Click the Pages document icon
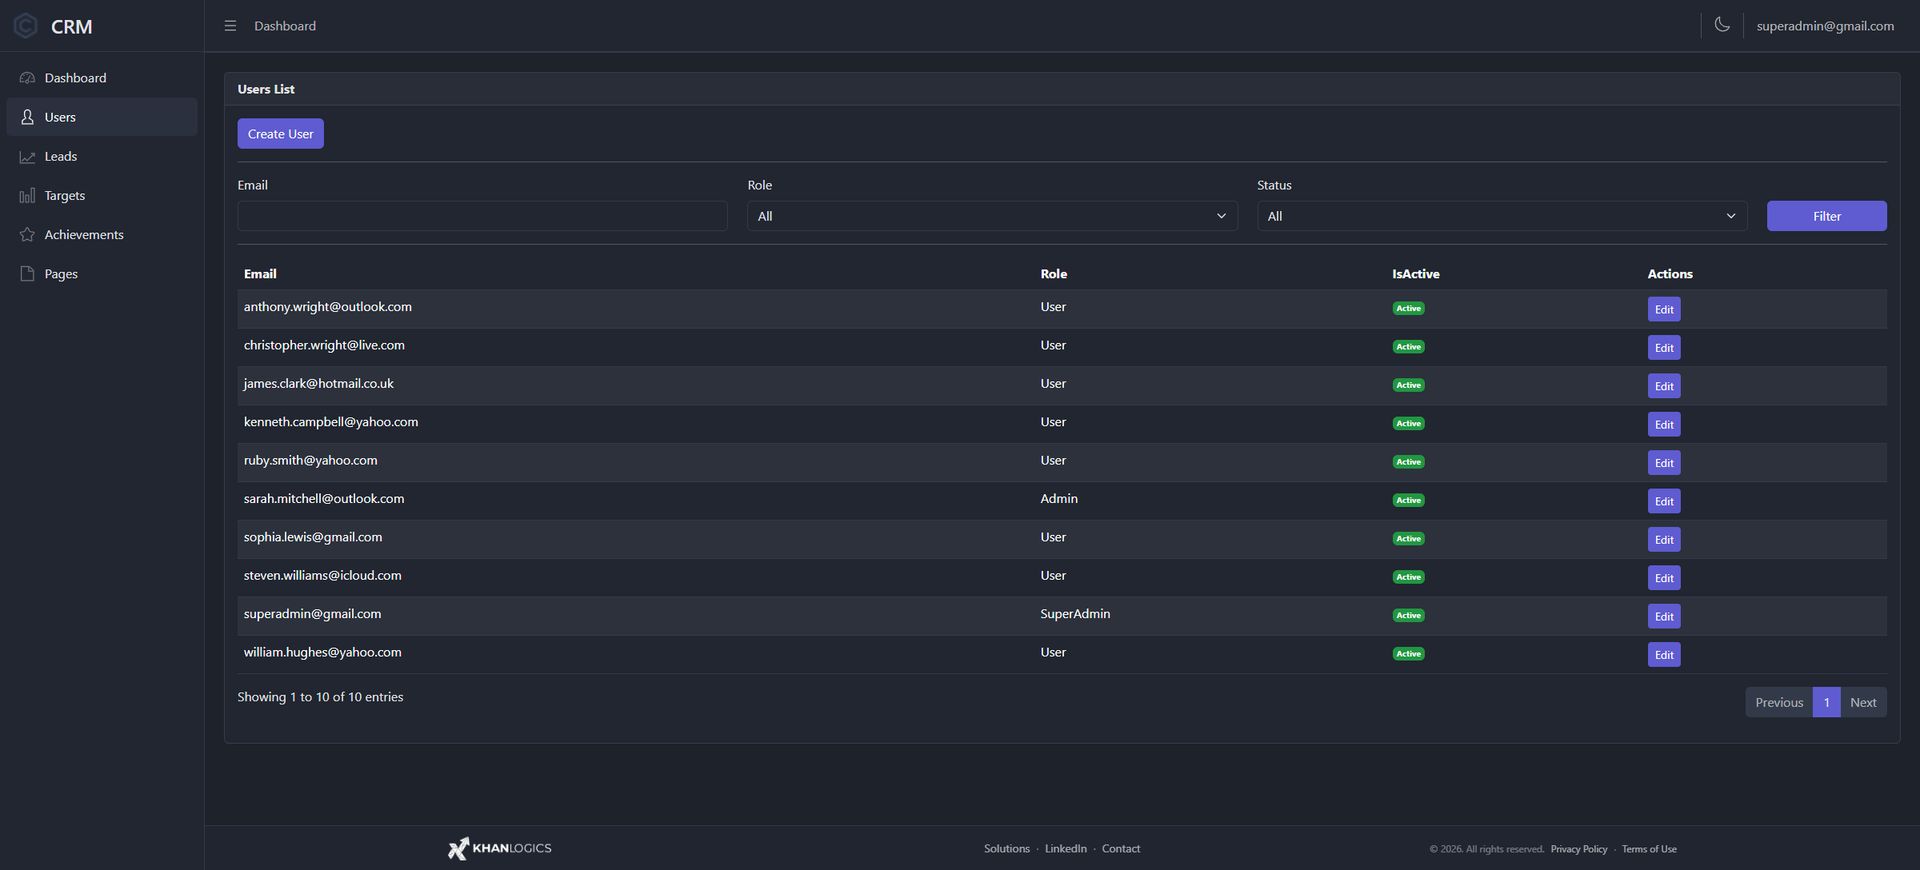 click(27, 274)
